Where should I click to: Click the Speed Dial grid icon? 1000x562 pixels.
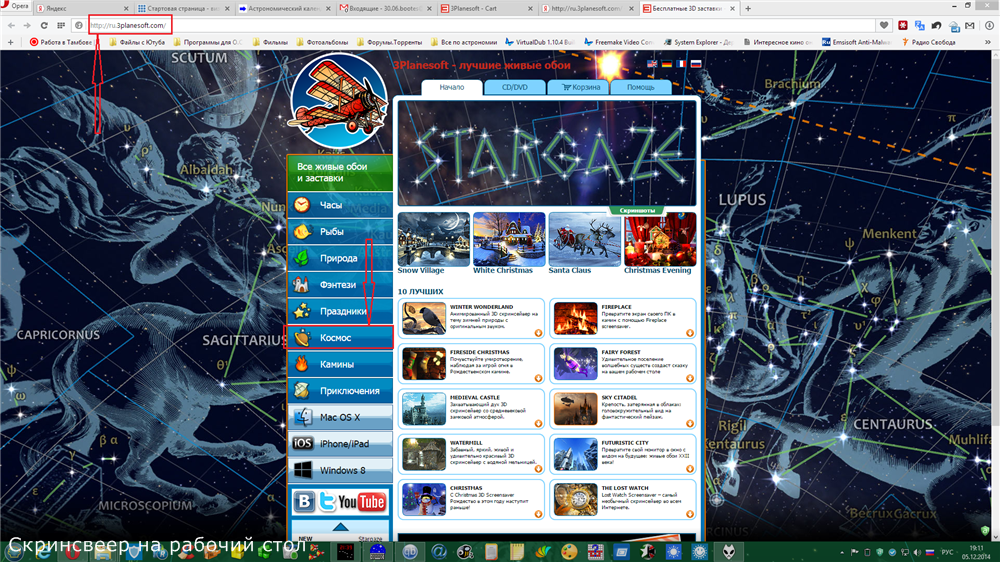pos(61,26)
